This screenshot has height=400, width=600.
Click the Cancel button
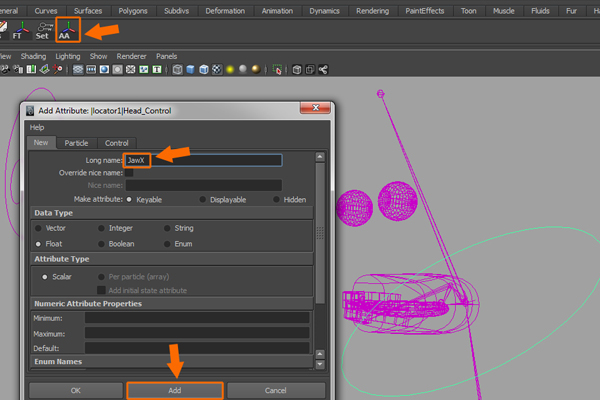(x=276, y=390)
